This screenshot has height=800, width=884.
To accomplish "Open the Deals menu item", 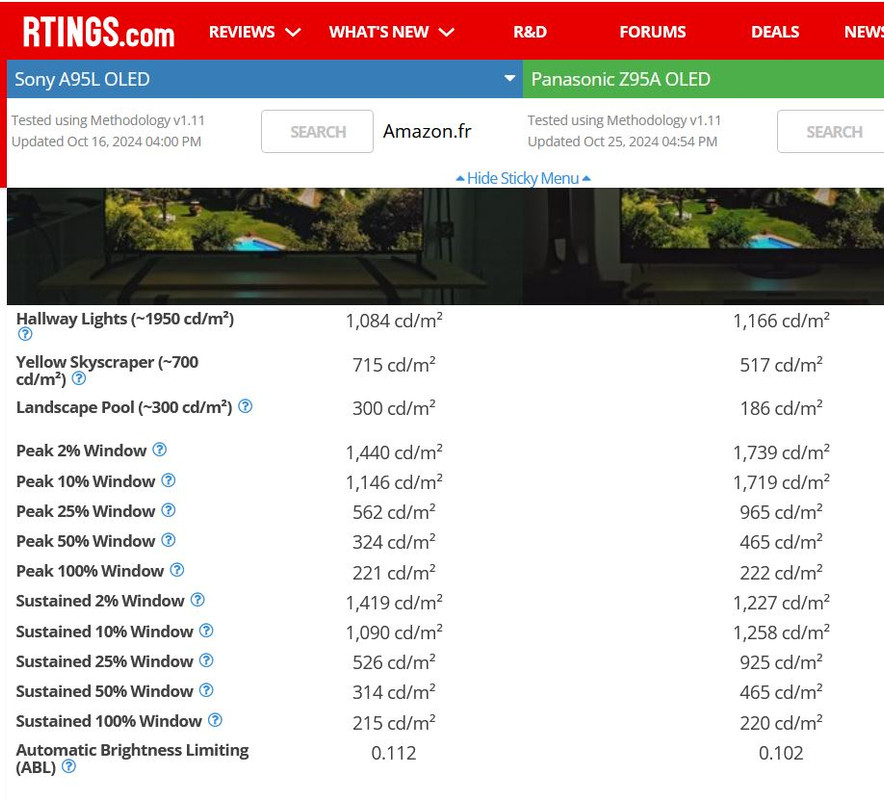I will pyautogui.click(x=775, y=32).
